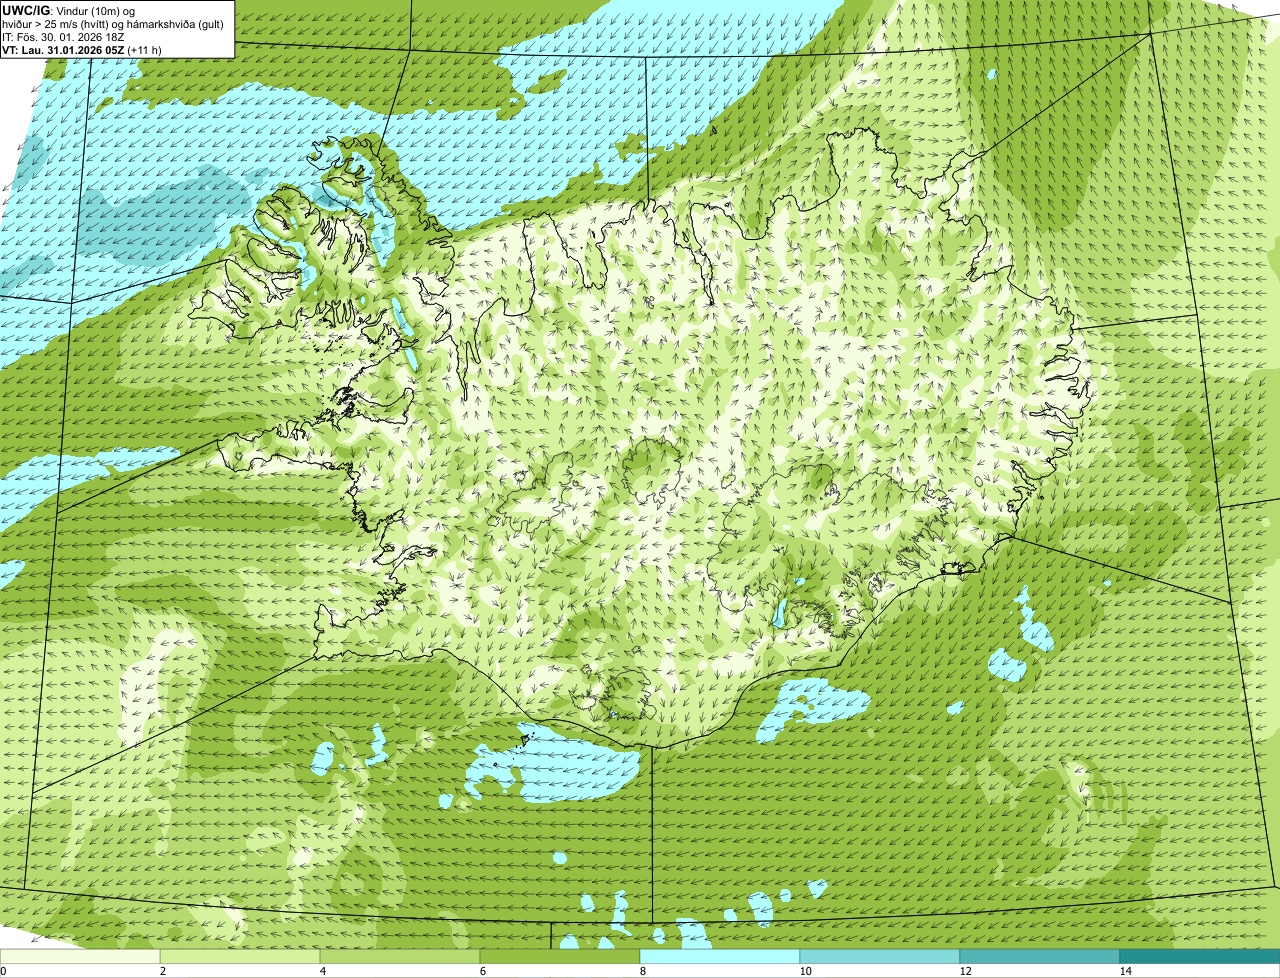Image resolution: width=1280 pixels, height=978 pixels.
Task: Click the '6' label on the color scale
Action: click(x=482, y=971)
